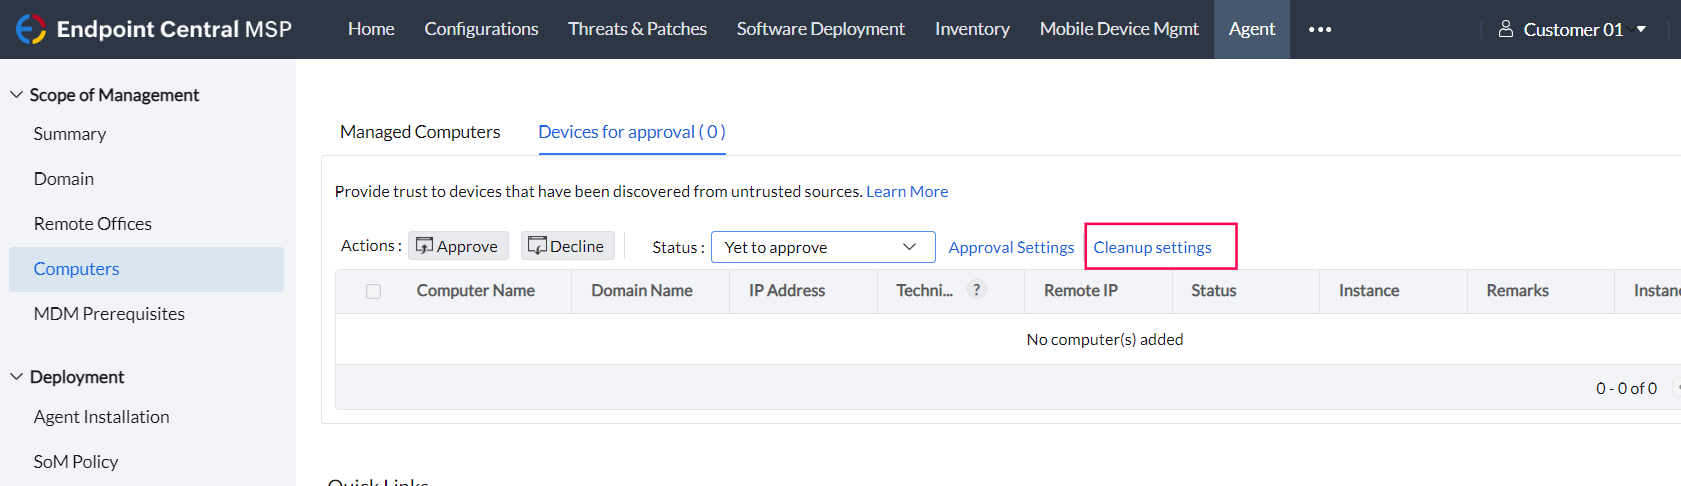Open the Threats & Patches menu
This screenshot has height=486, width=1681.
(x=637, y=29)
